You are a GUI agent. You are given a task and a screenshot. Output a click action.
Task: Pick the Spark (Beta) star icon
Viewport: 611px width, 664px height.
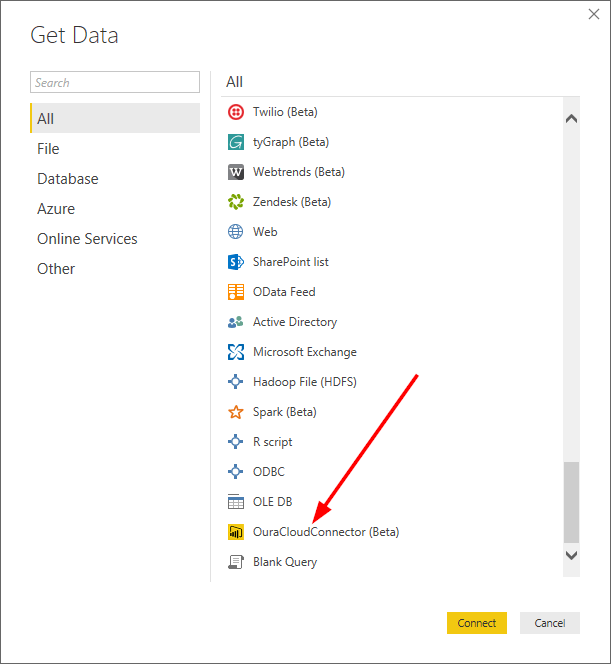coord(235,412)
